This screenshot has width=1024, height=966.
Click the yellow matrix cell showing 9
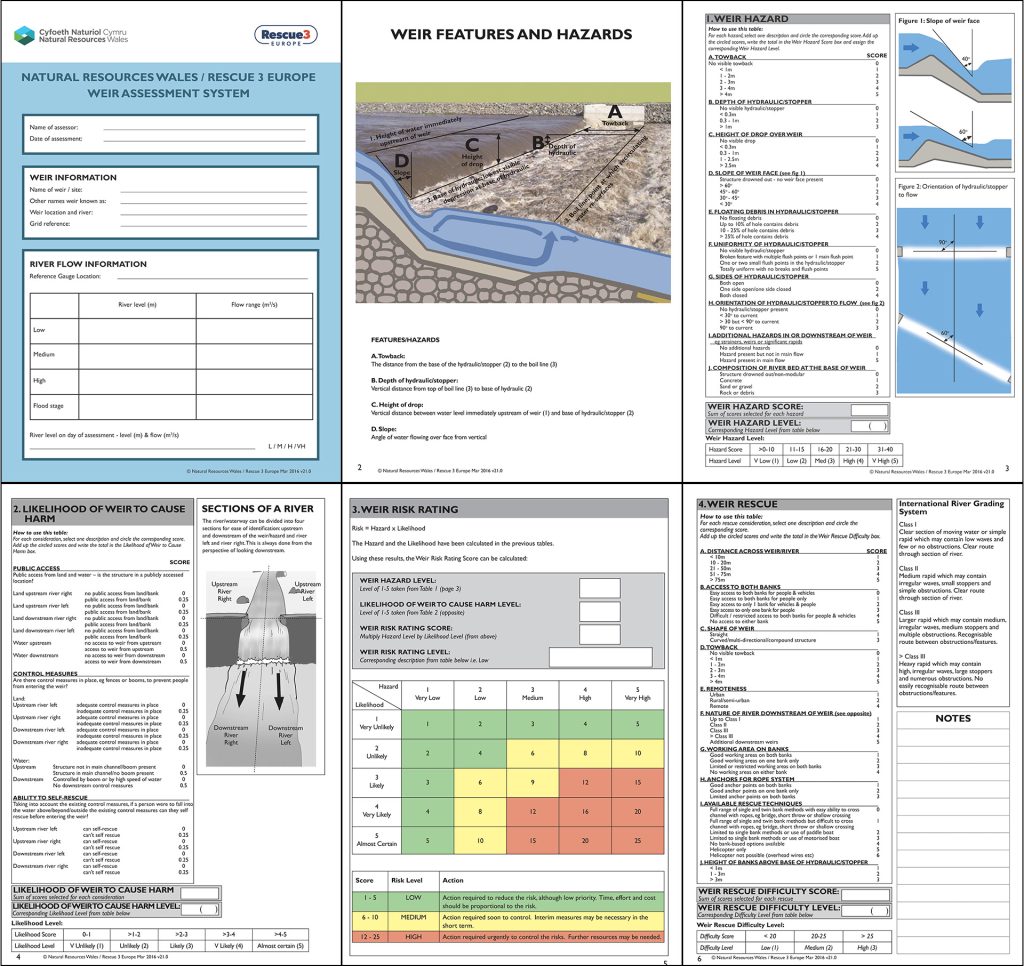click(532, 782)
